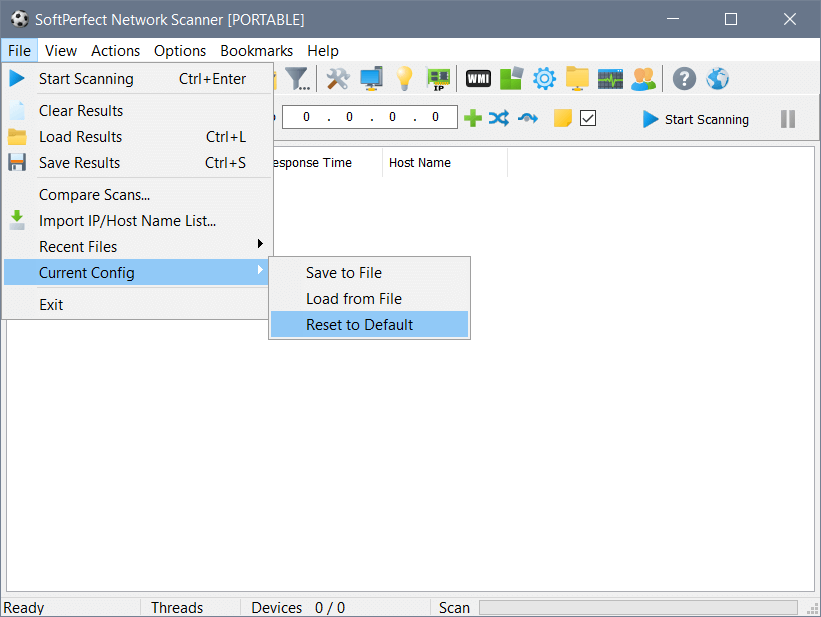The height and width of the screenshot is (617, 821).
Task: Open the Bookmarks menu
Action: 257,51
